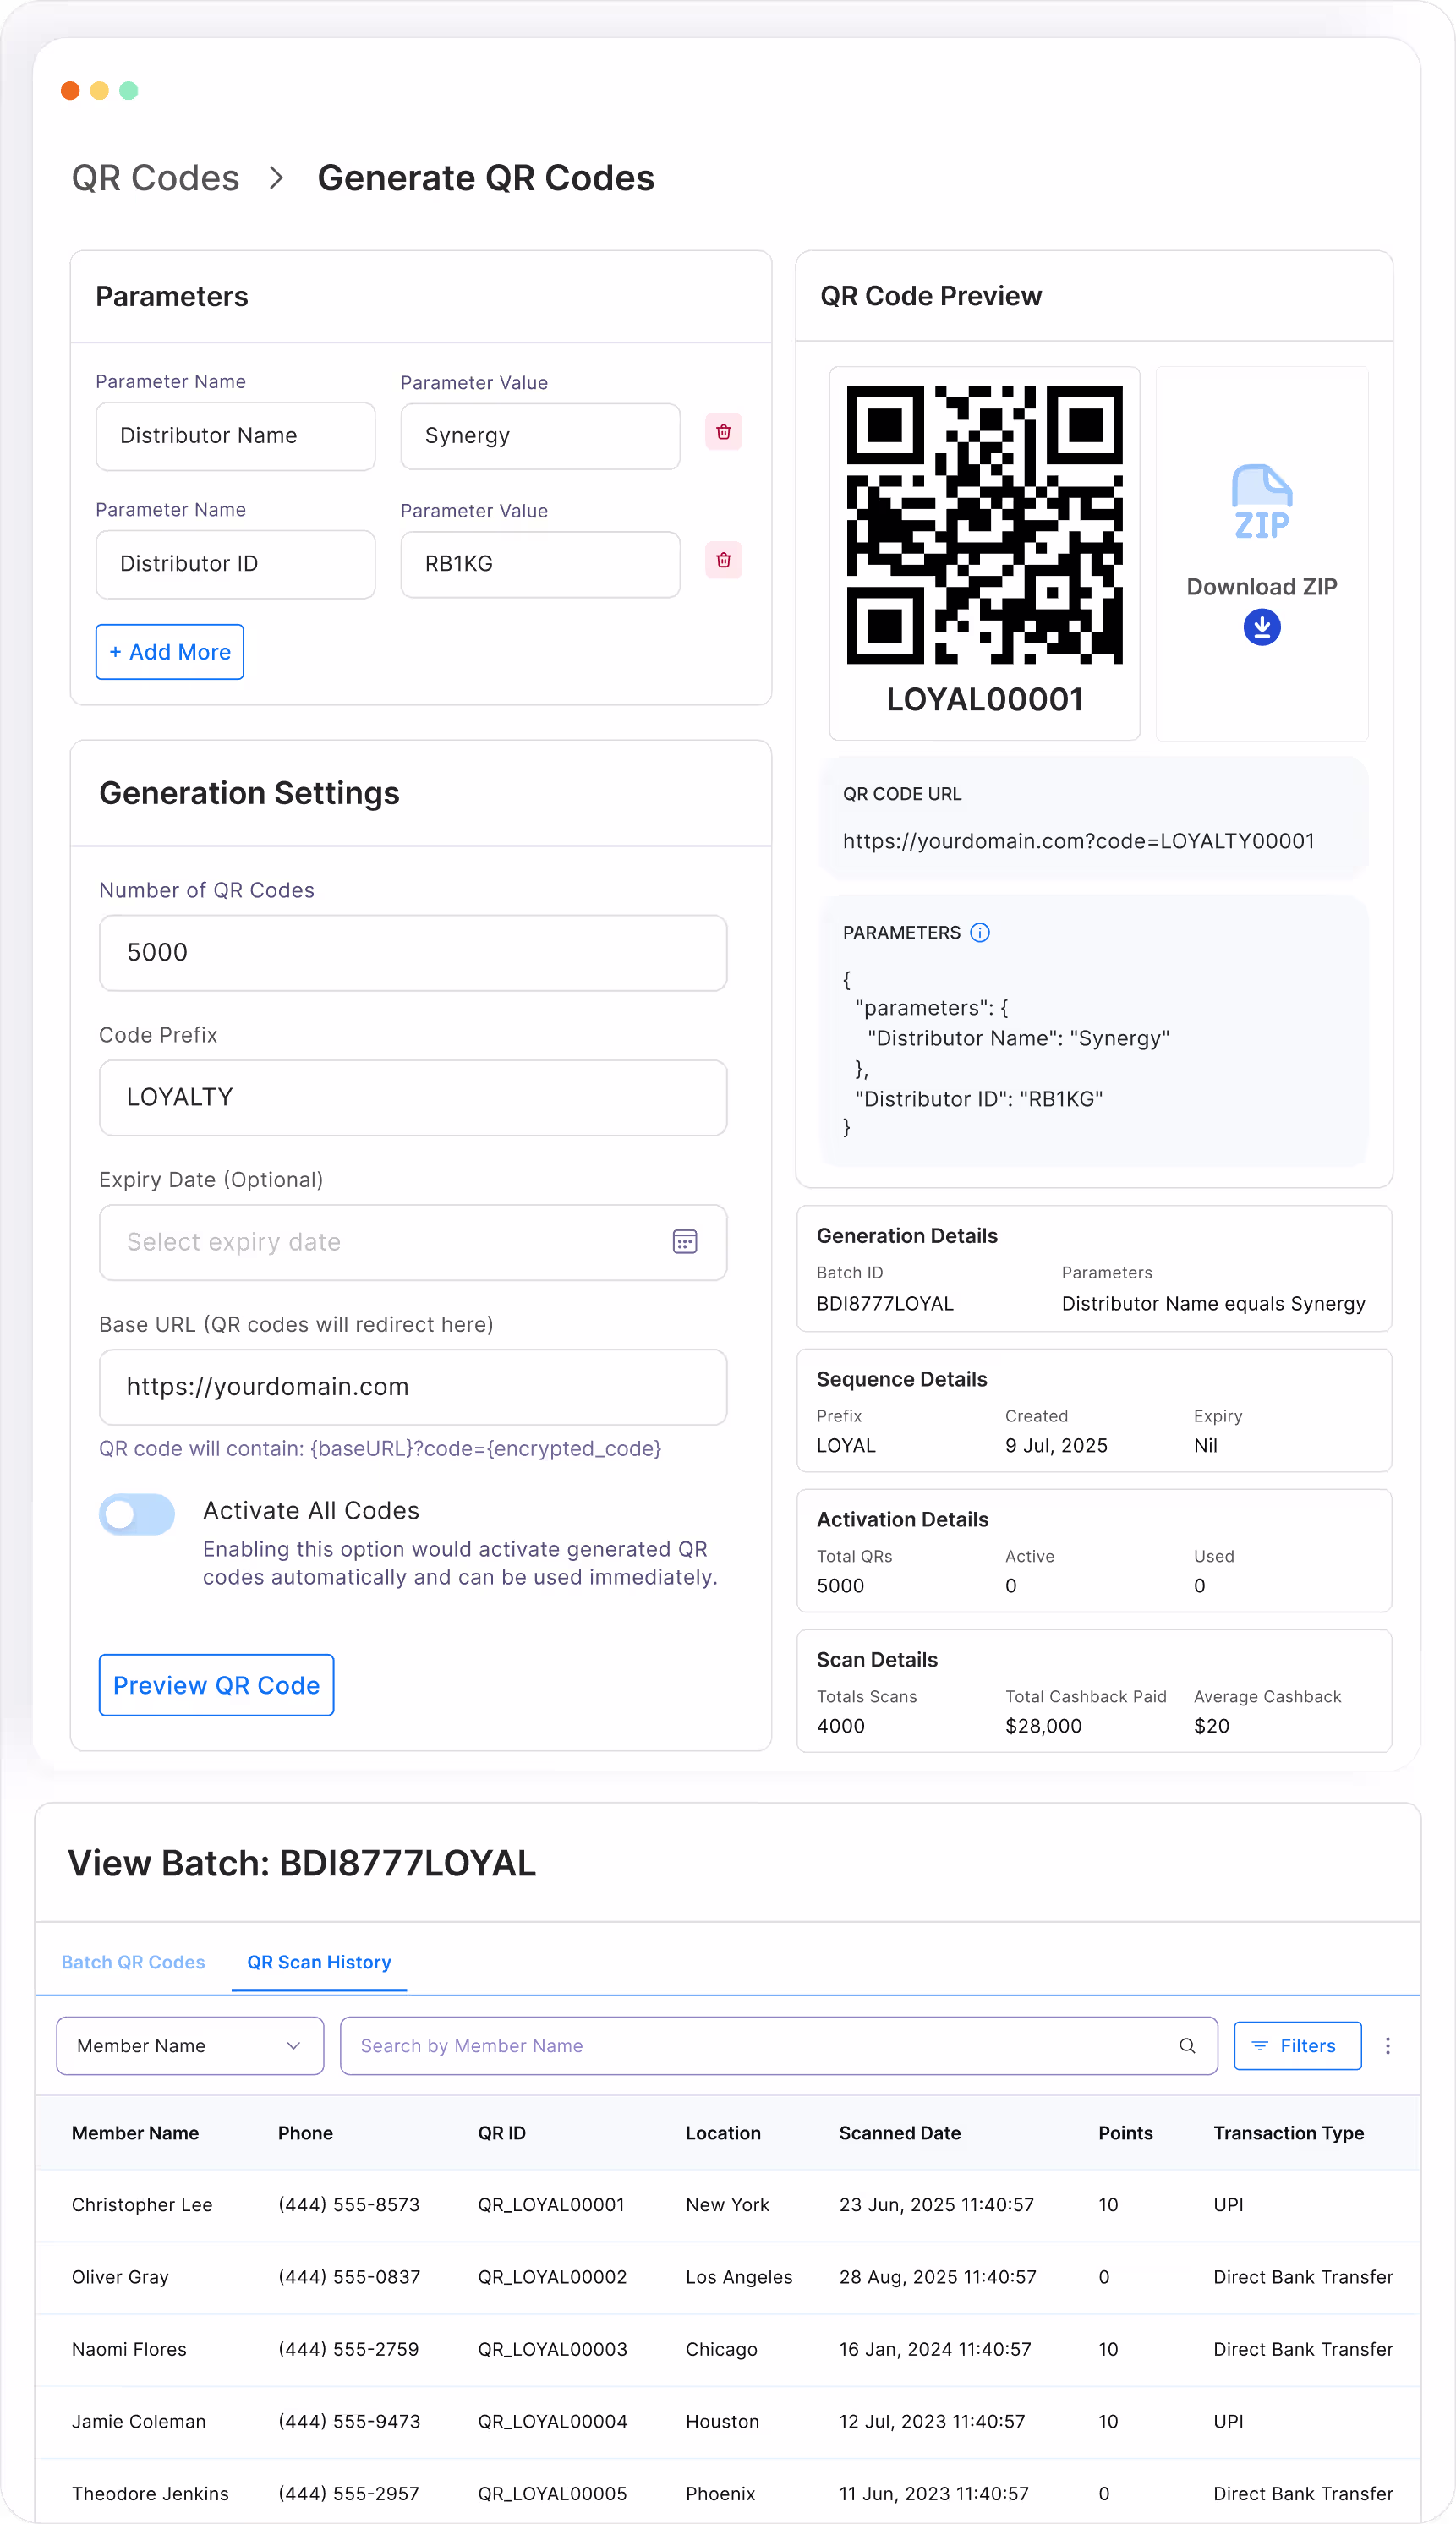Go to QR Codes breadcrumb
Viewport: 1456px width, 2524px height.
coord(155,178)
